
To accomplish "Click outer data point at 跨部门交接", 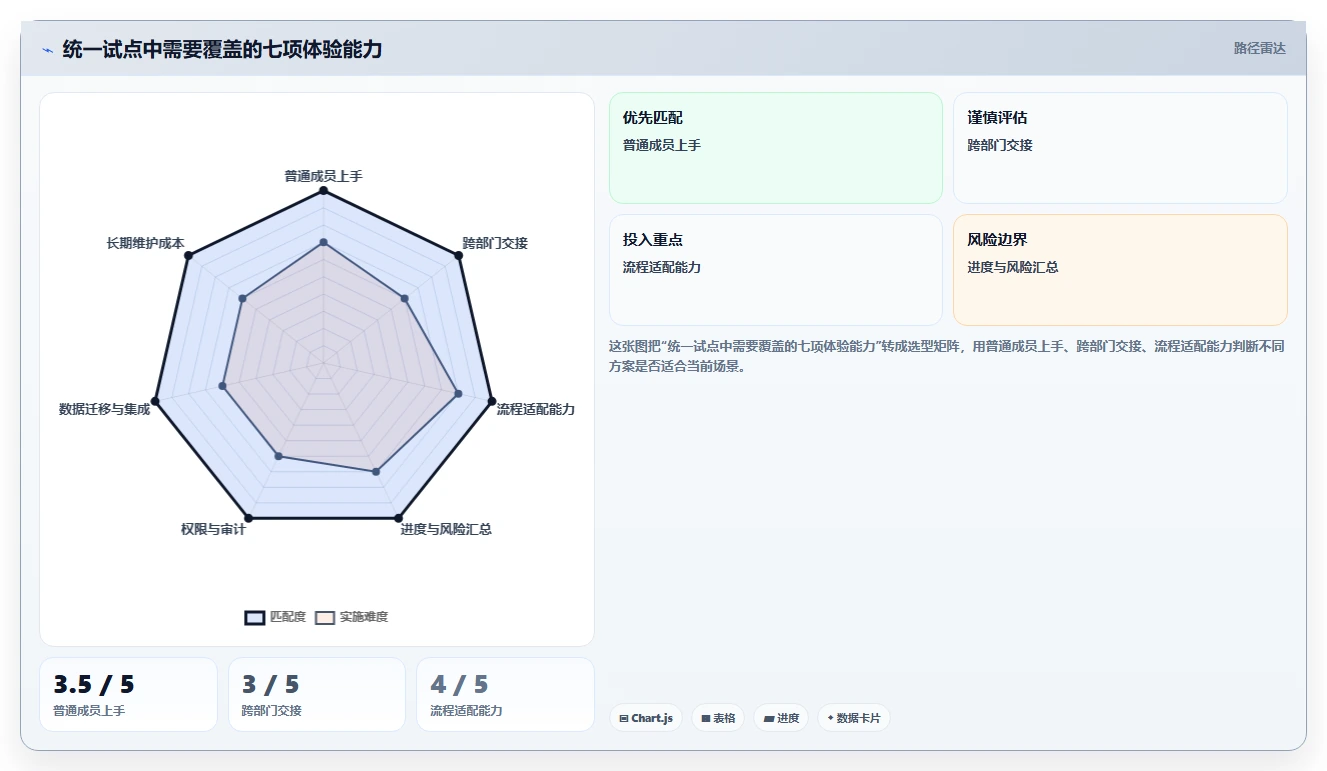I will (x=459, y=256).
